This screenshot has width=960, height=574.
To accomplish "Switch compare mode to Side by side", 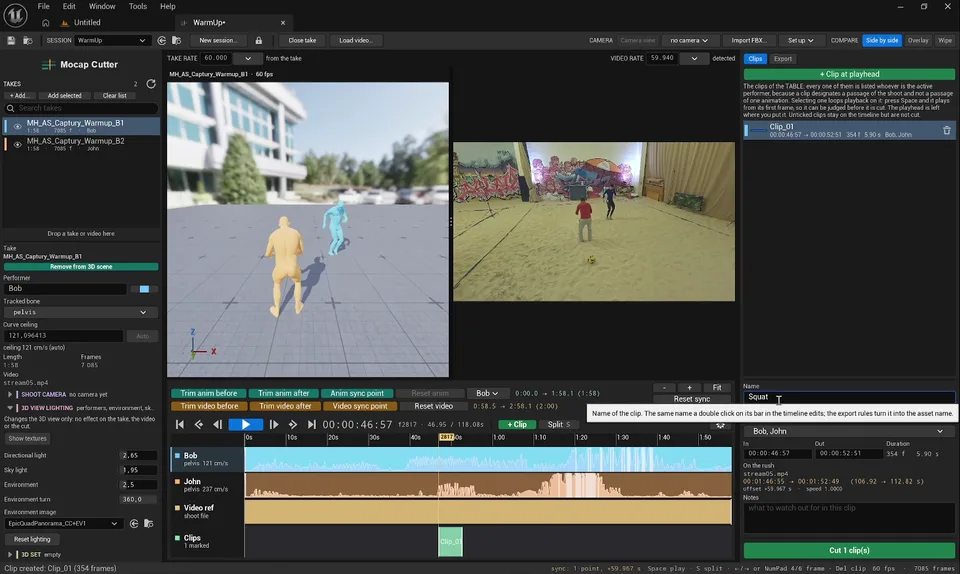I will [x=882, y=40].
